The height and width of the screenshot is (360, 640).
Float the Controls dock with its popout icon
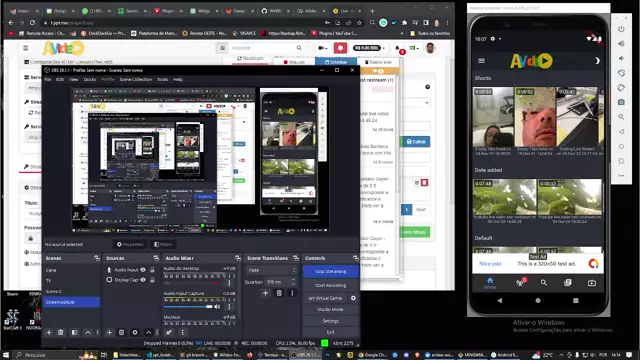356,258
